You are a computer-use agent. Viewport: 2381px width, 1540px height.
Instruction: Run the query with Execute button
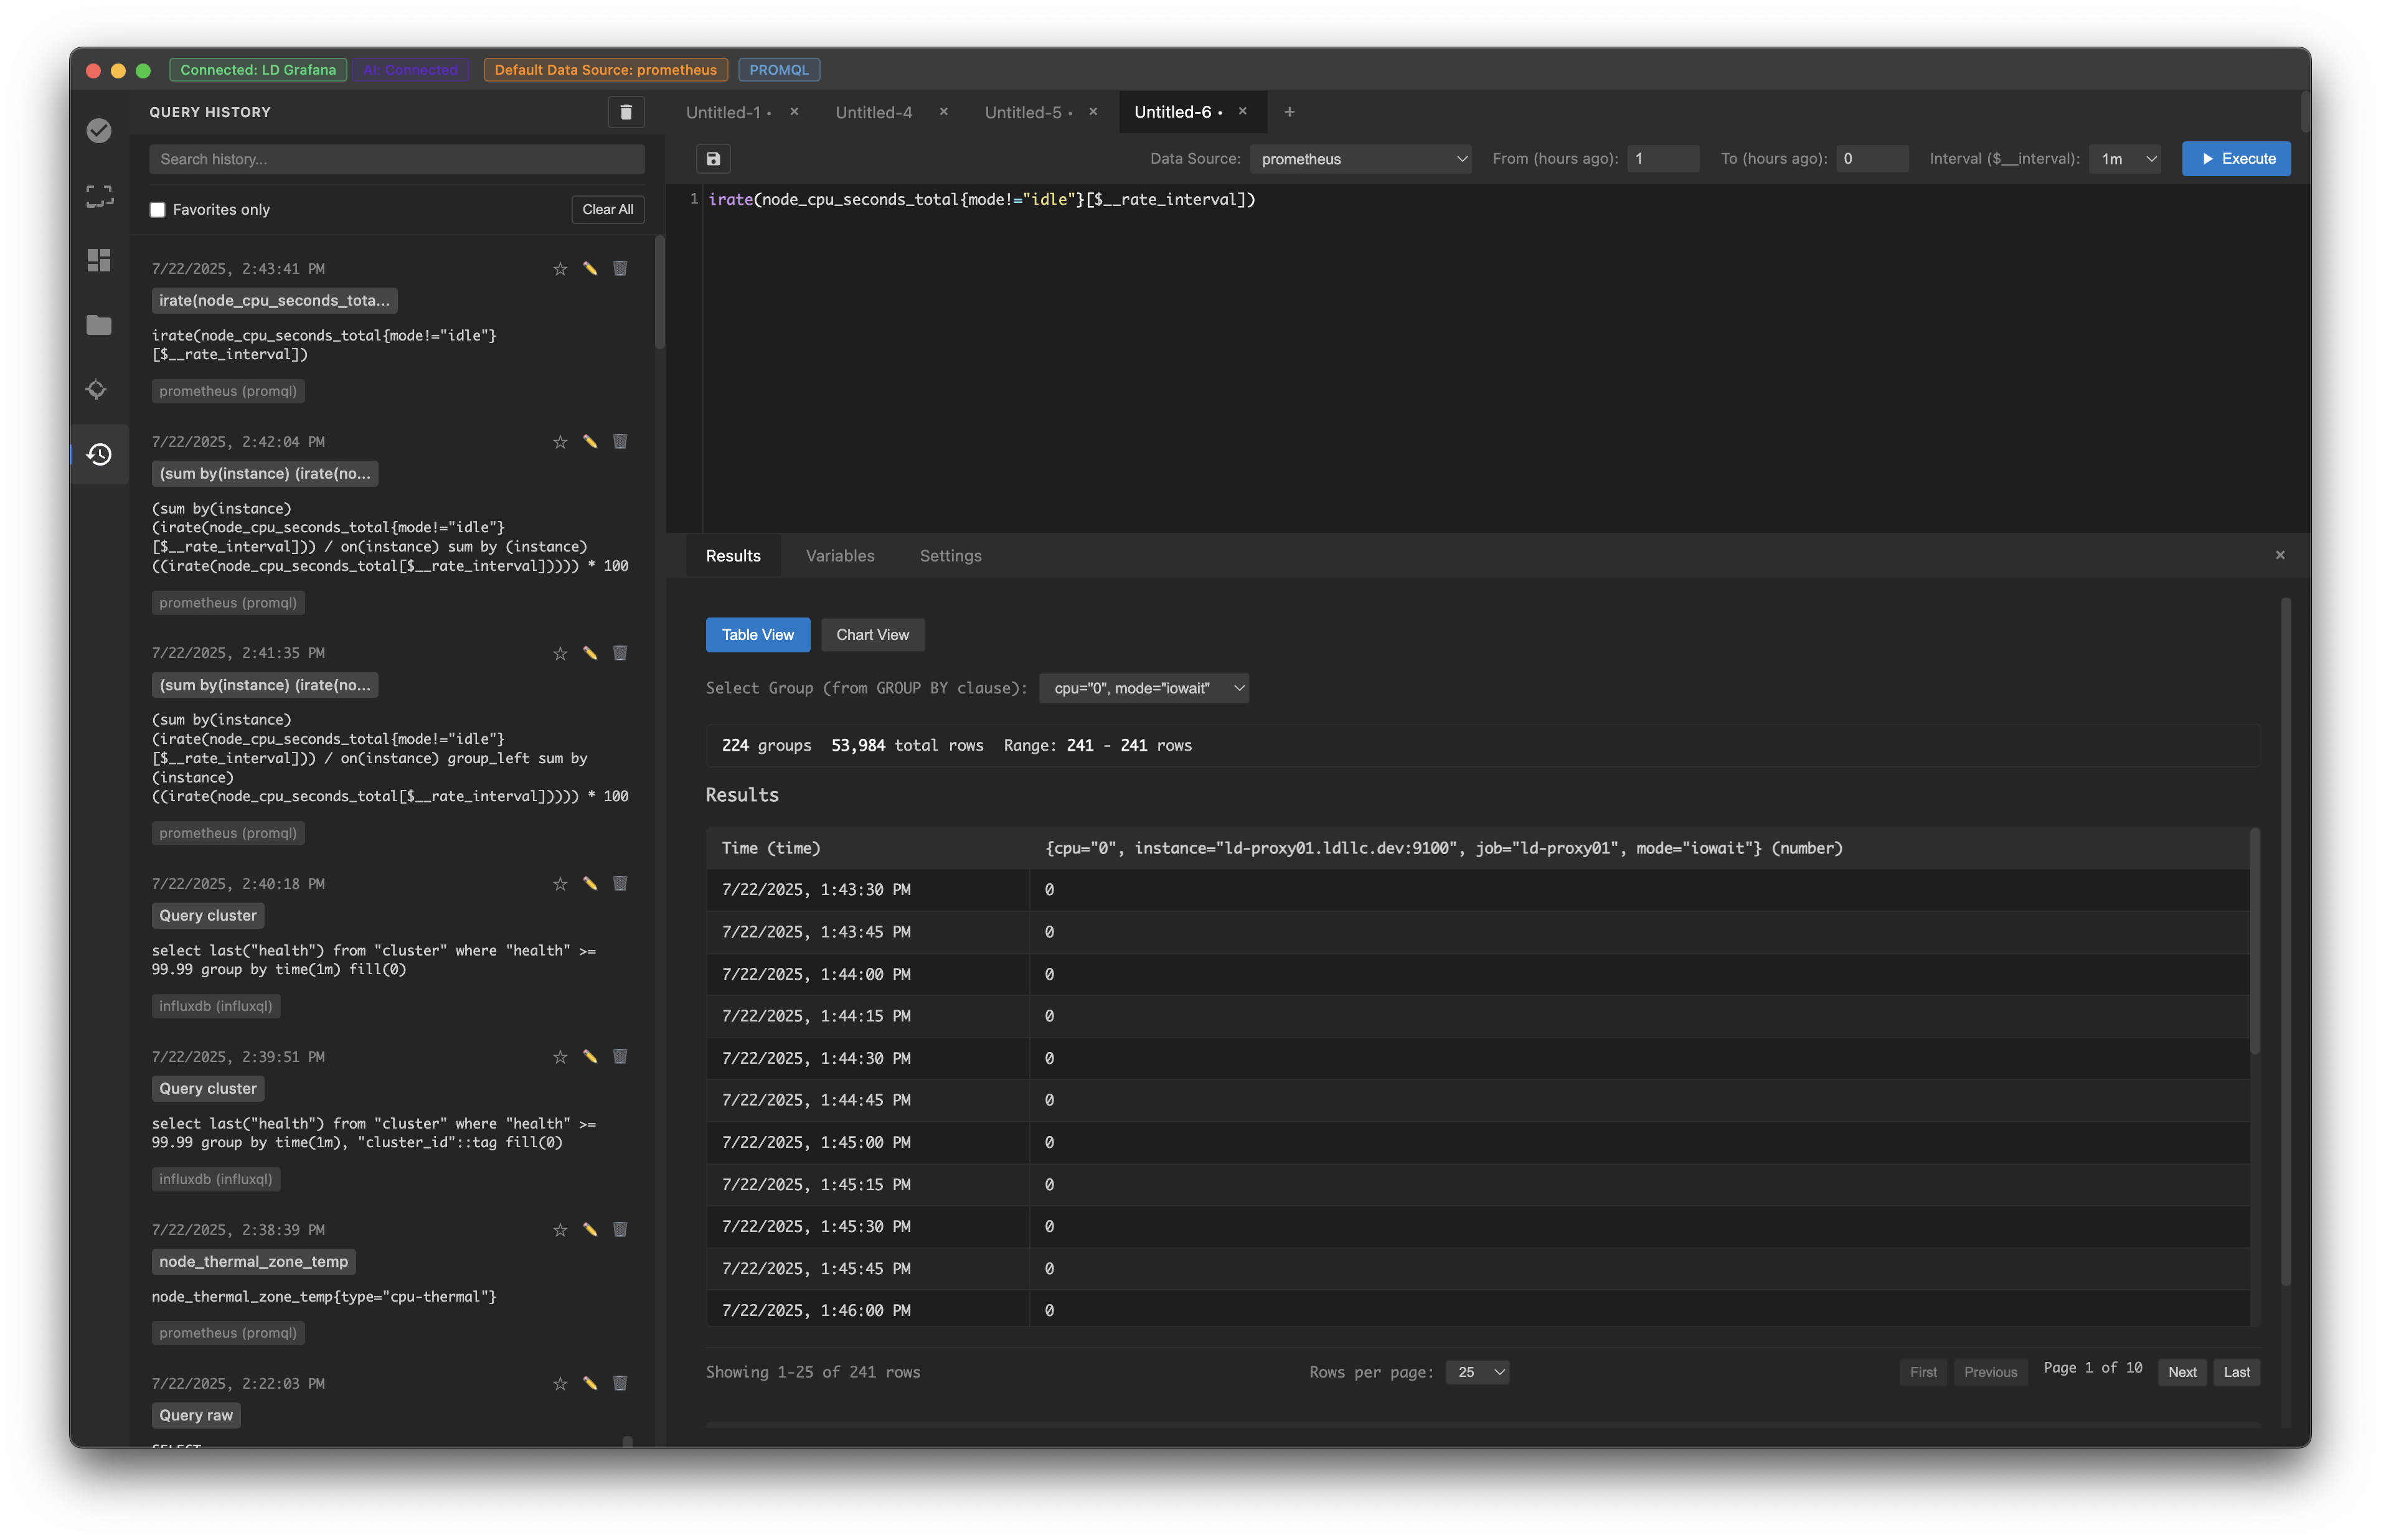(x=2236, y=159)
